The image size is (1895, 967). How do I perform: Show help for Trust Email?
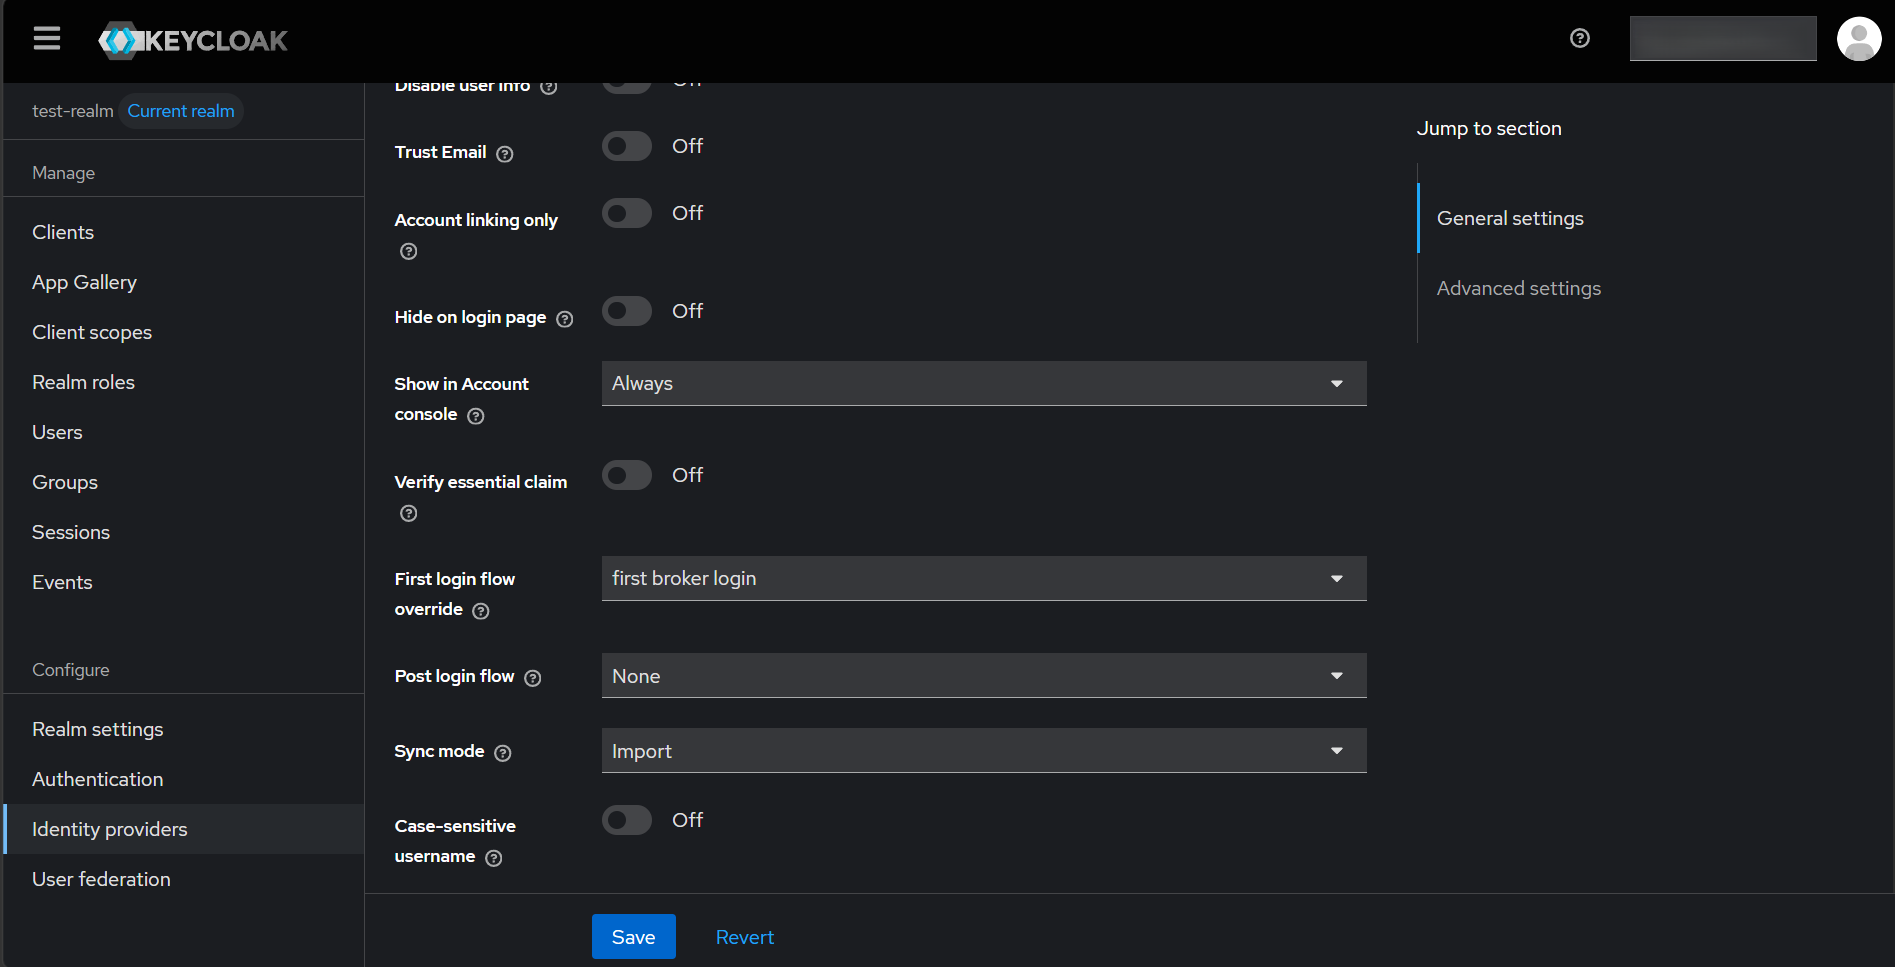click(x=505, y=154)
